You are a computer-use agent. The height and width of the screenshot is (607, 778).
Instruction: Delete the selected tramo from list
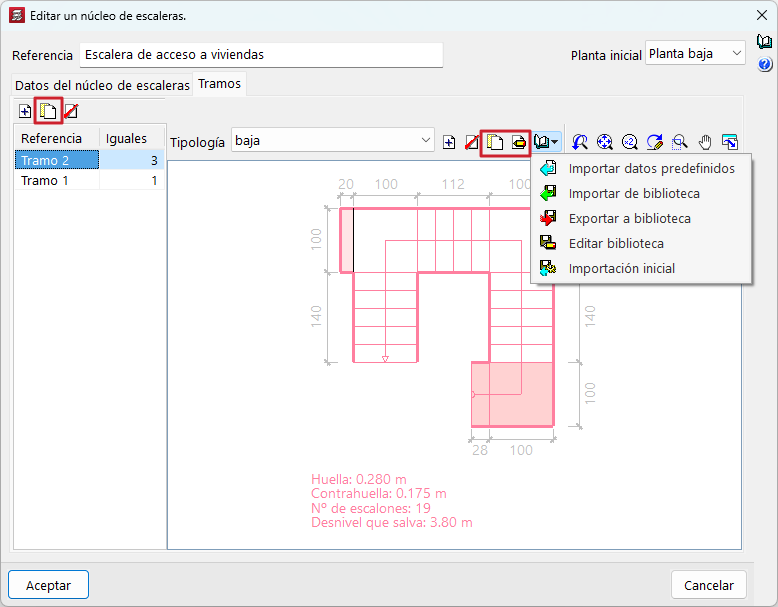(71, 111)
